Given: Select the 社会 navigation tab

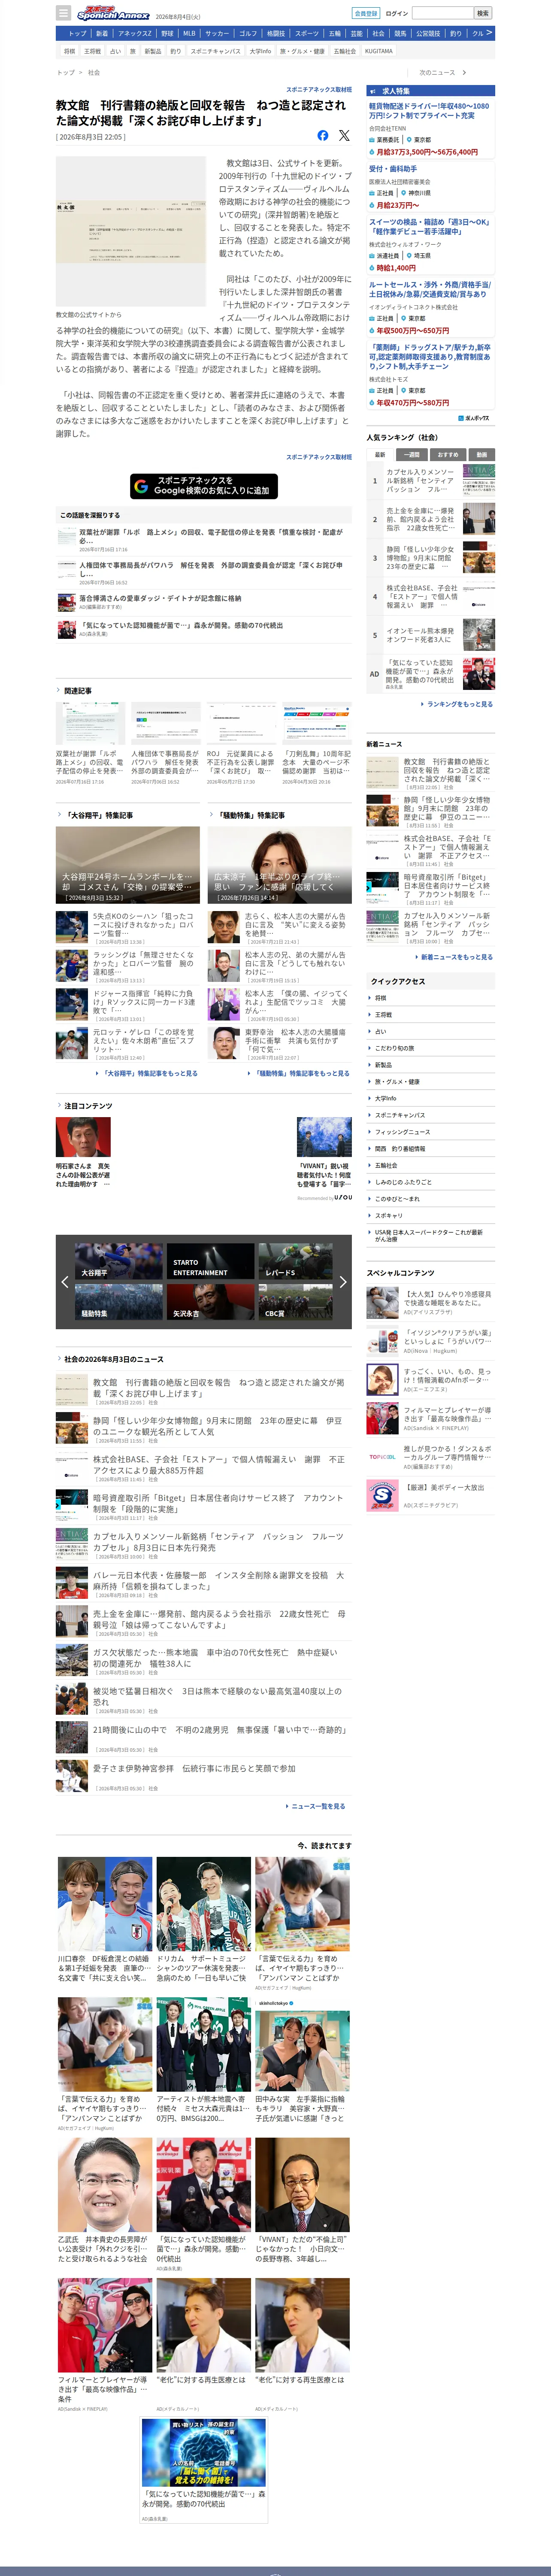Looking at the screenshot, I should pos(378,33).
